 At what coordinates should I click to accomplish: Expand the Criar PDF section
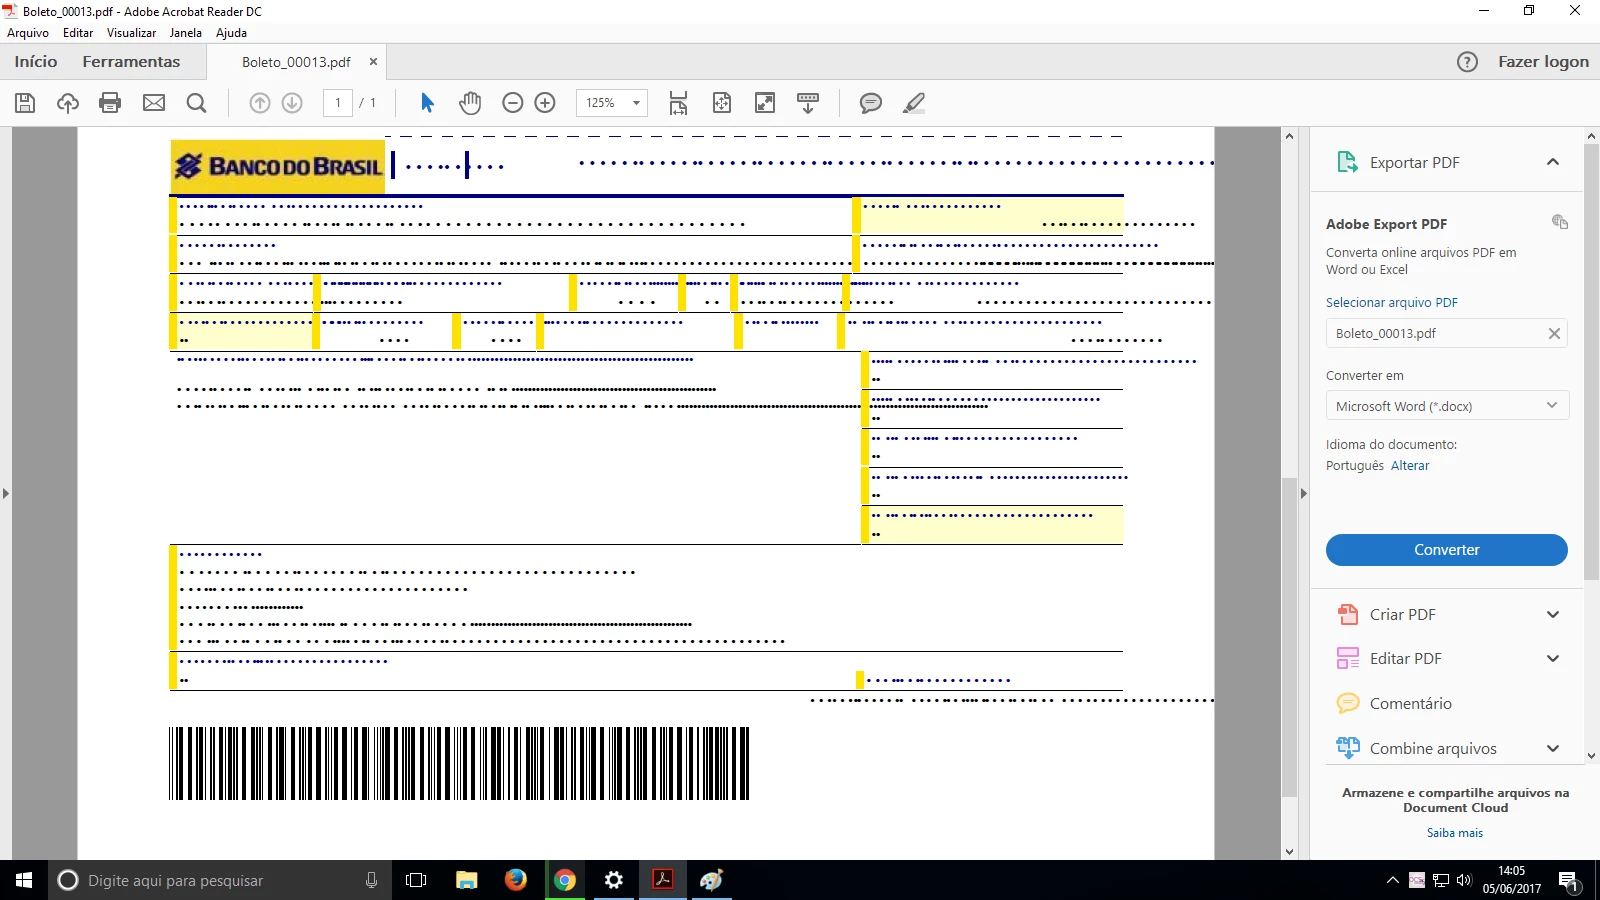tap(1553, 615)
